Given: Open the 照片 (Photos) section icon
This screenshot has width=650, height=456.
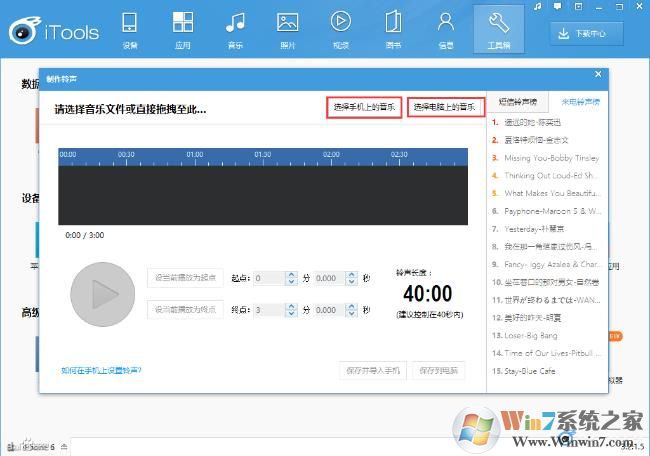Looking at the screenshot, I should coord(288,28).
